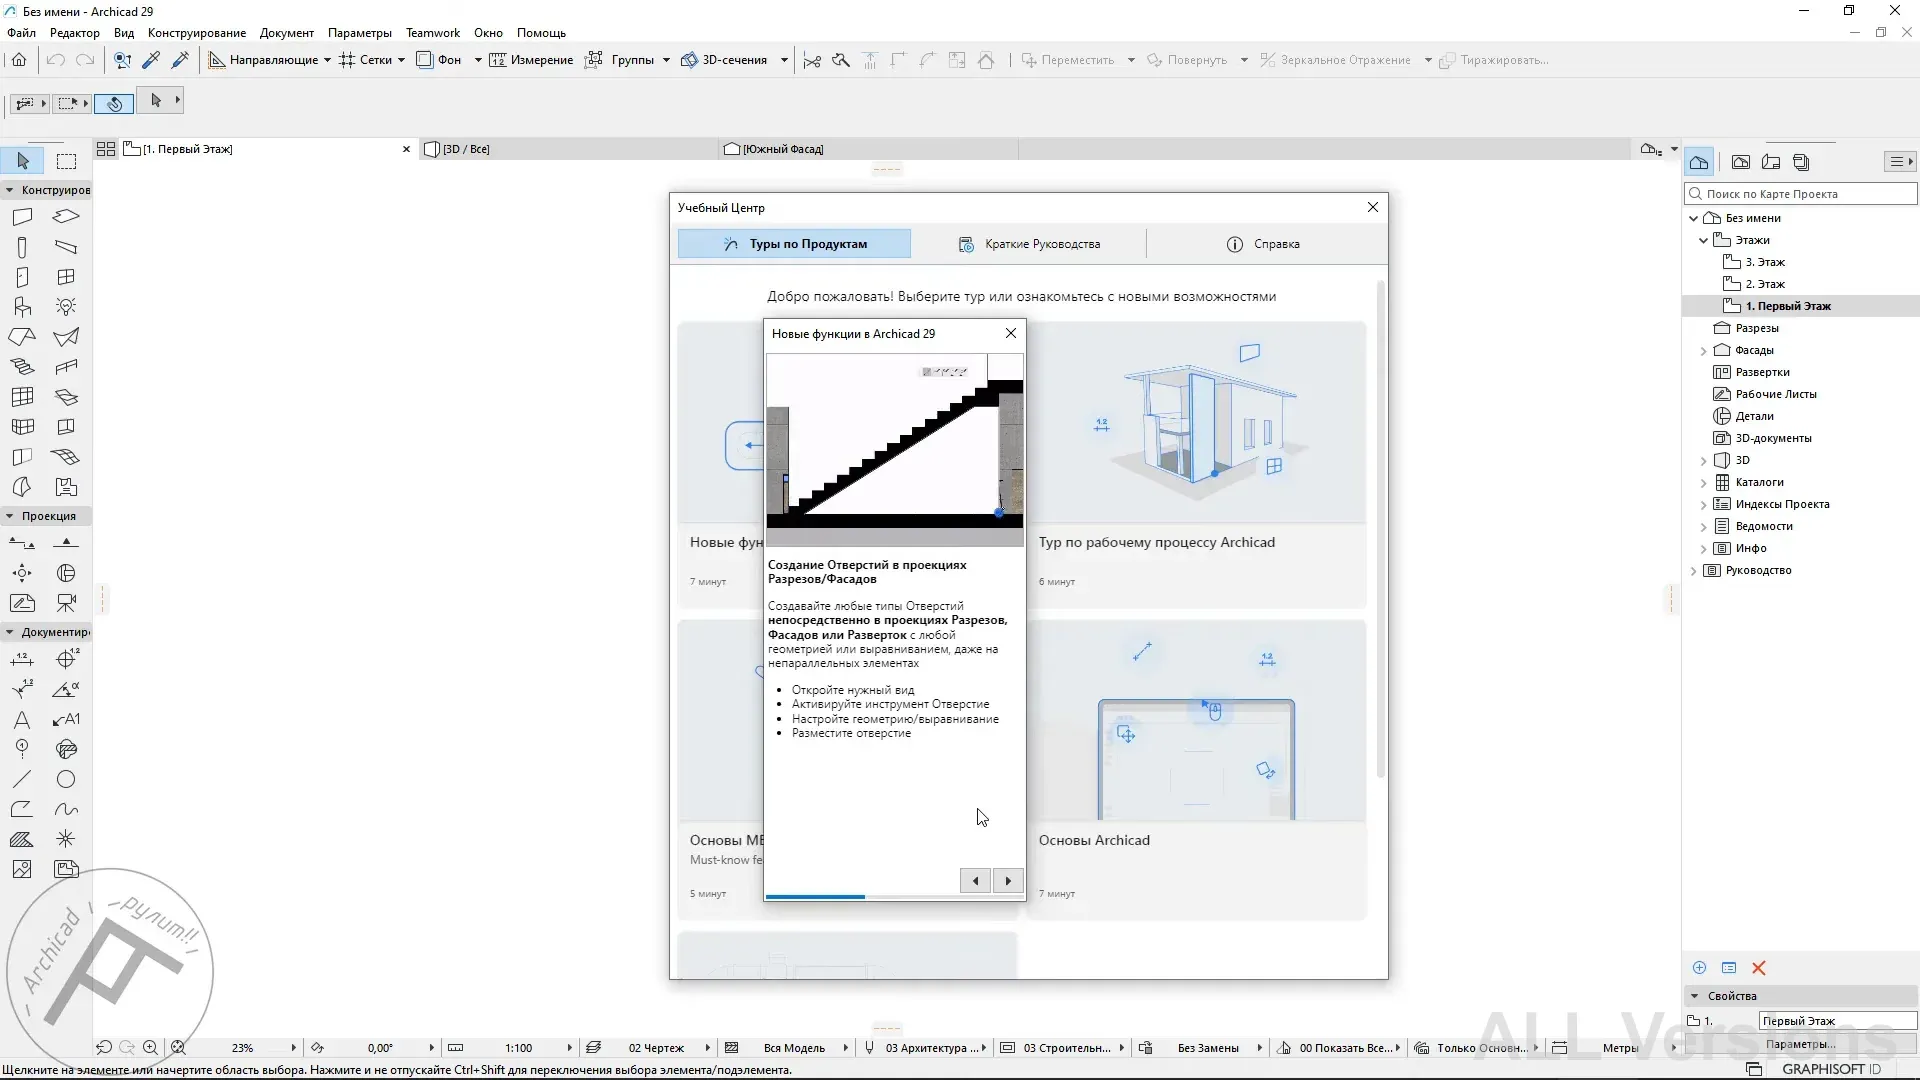Open View Map icon in Navigator

click(1741, 162)
